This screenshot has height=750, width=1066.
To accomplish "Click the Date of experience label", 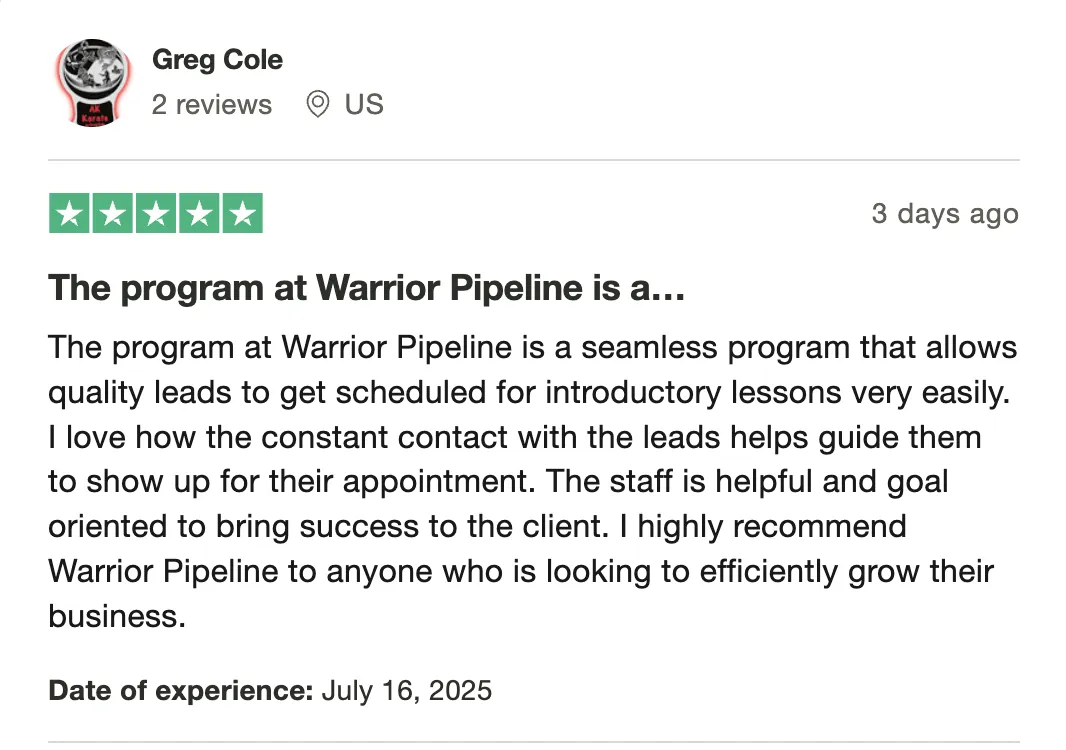I will [x=181, y=691].
